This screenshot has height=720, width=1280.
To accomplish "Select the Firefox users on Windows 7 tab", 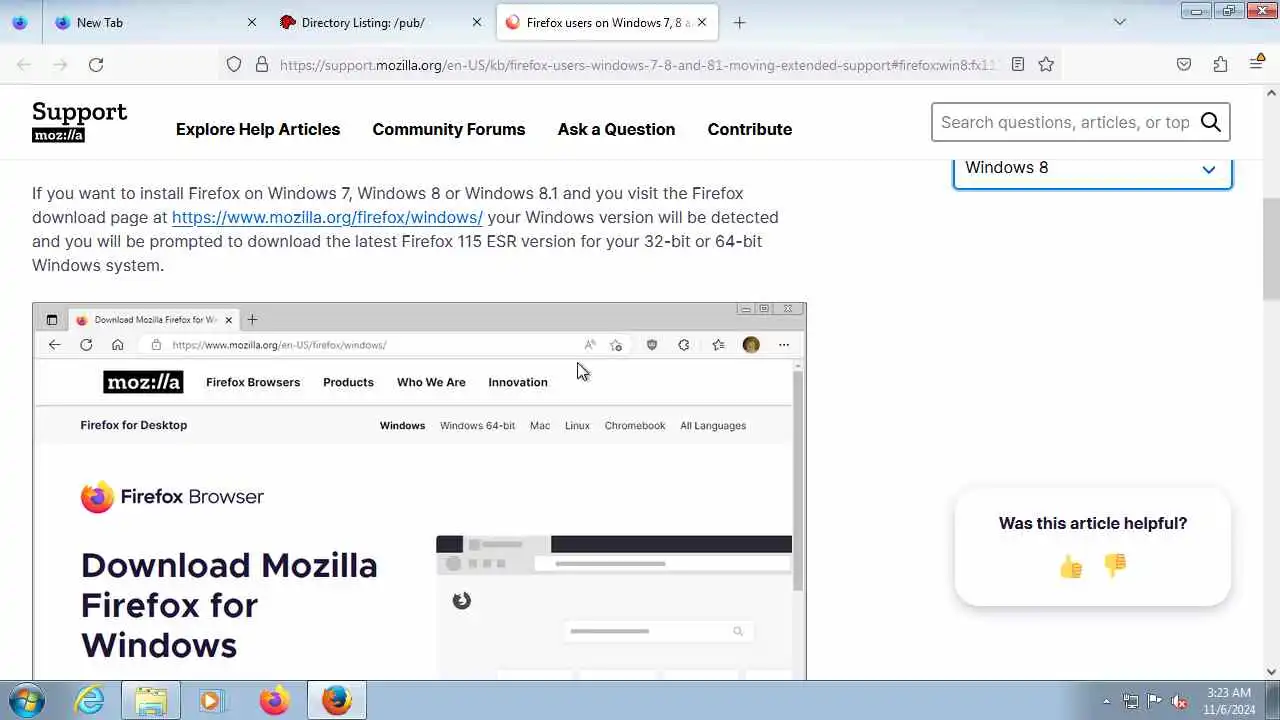I will pos(607,22).
